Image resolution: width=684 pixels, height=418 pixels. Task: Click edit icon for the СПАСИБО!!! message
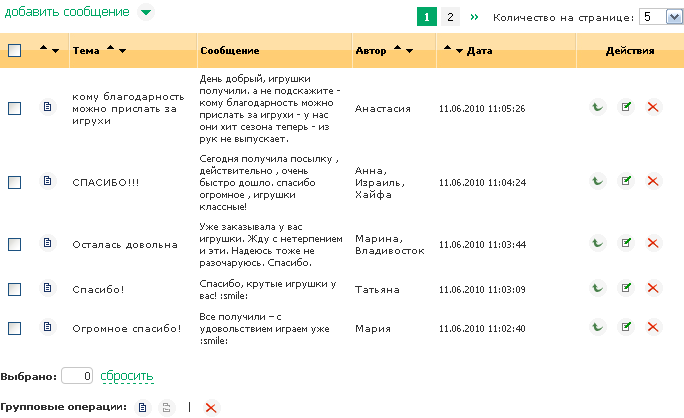click(626, 181)
